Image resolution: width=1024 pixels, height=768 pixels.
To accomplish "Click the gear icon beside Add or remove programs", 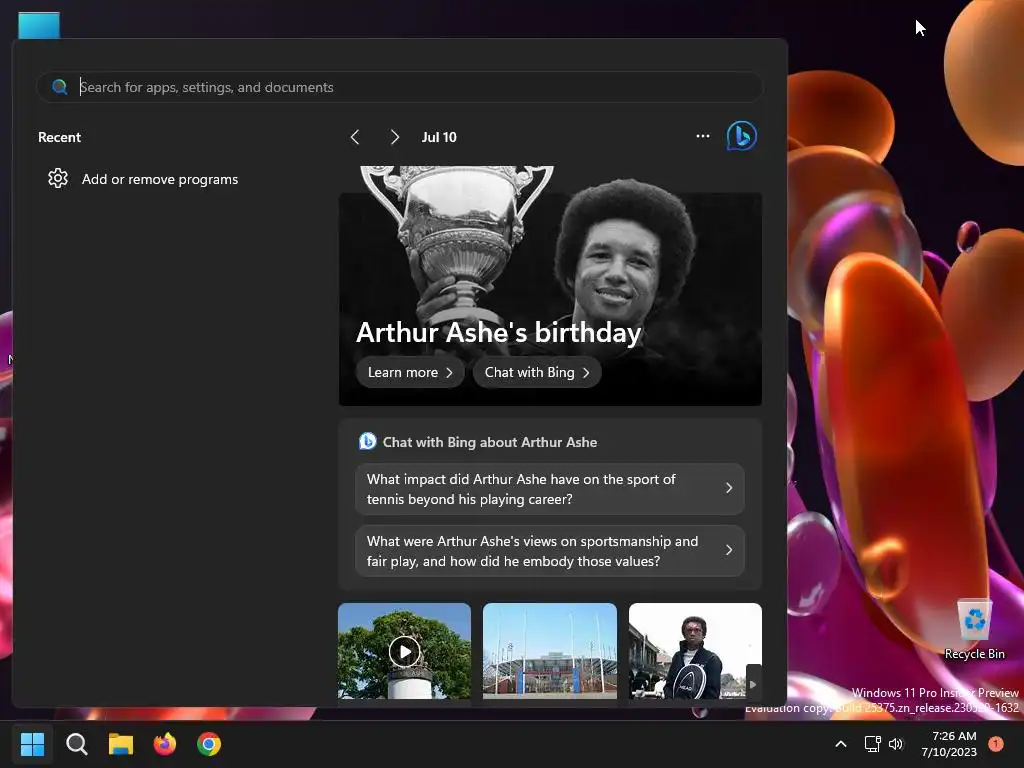I will 58,178.
